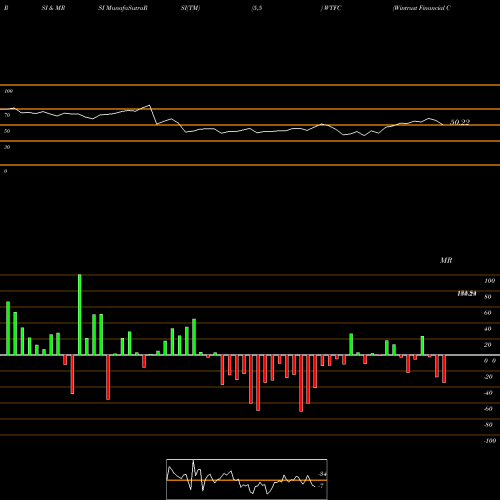
Task: Click the '40' label on the MR axis
Action: (x=488, y=329)
